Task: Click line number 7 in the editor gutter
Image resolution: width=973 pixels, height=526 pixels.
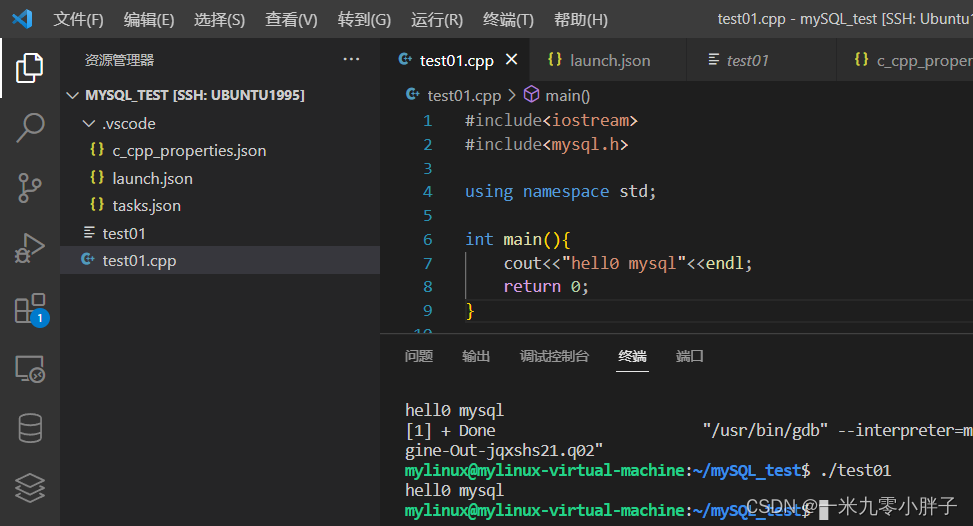Action: pyautogui.click(x=428, y=263)
